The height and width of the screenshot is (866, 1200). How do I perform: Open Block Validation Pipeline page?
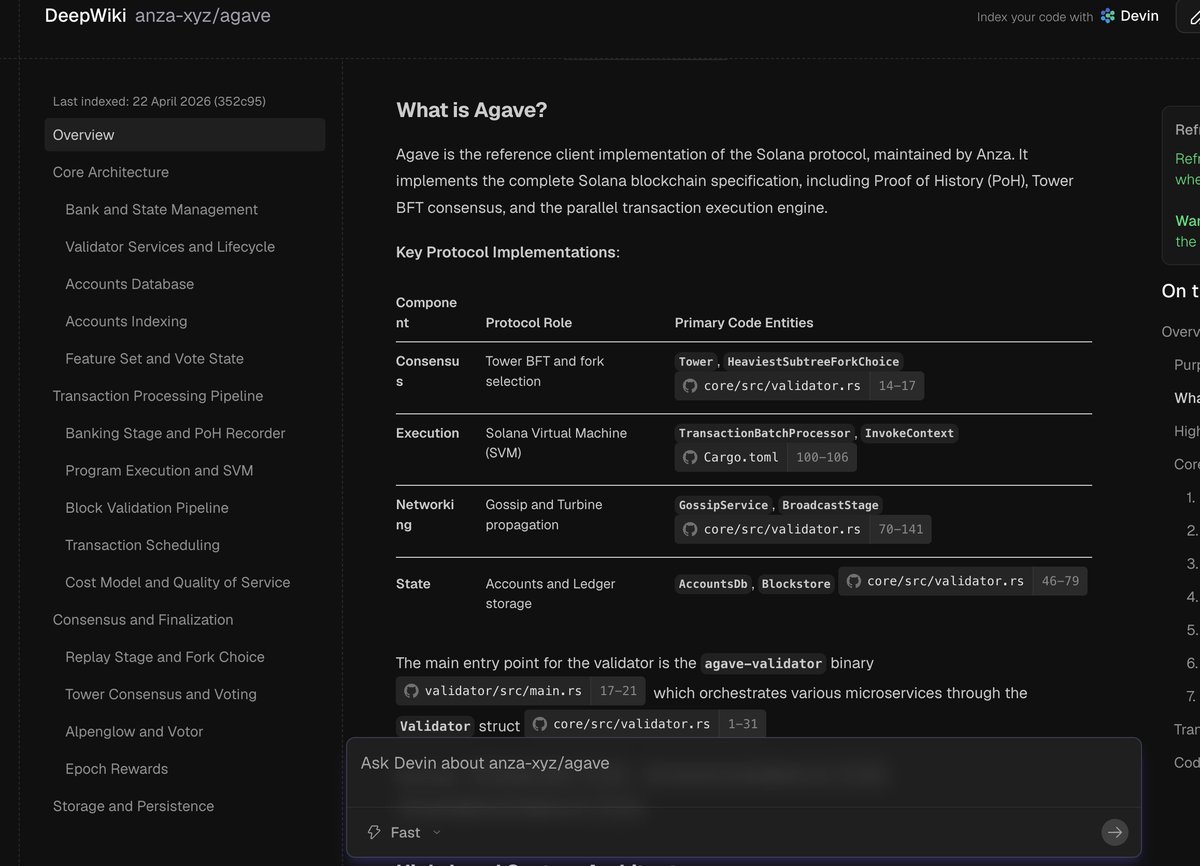point(147,508)
